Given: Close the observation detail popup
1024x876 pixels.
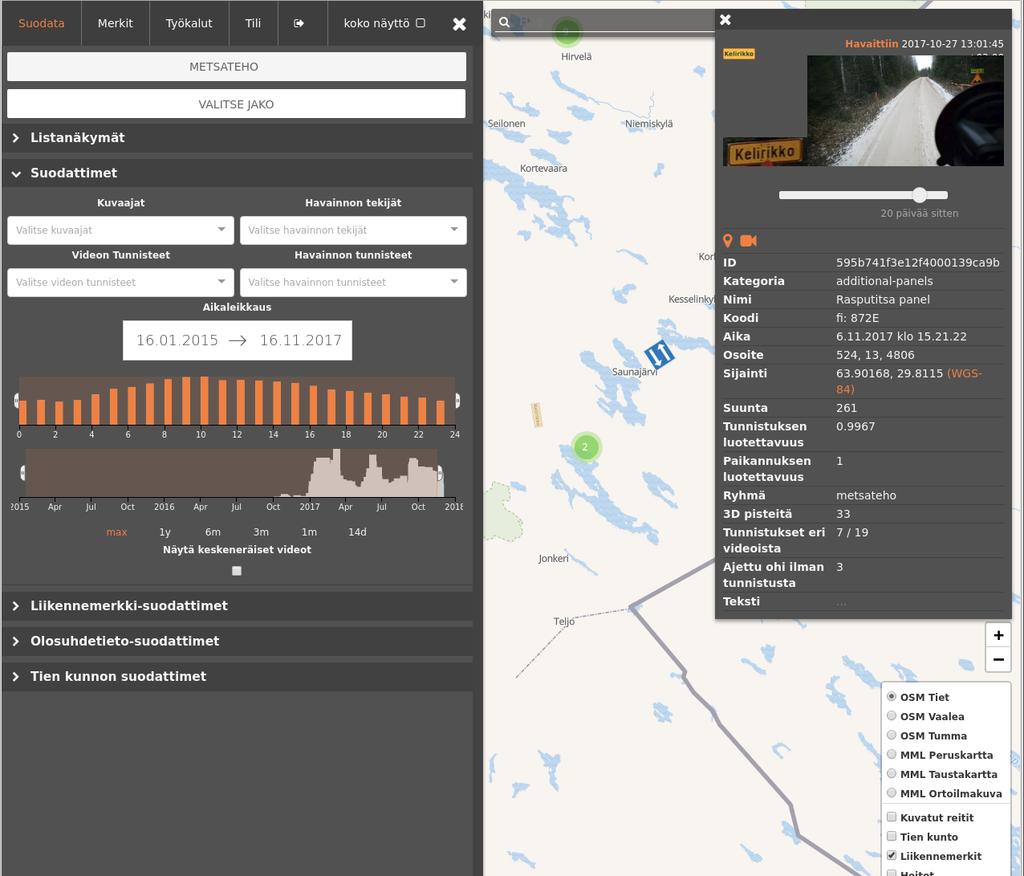Looking at the screenshot, I should click(725, 20).
